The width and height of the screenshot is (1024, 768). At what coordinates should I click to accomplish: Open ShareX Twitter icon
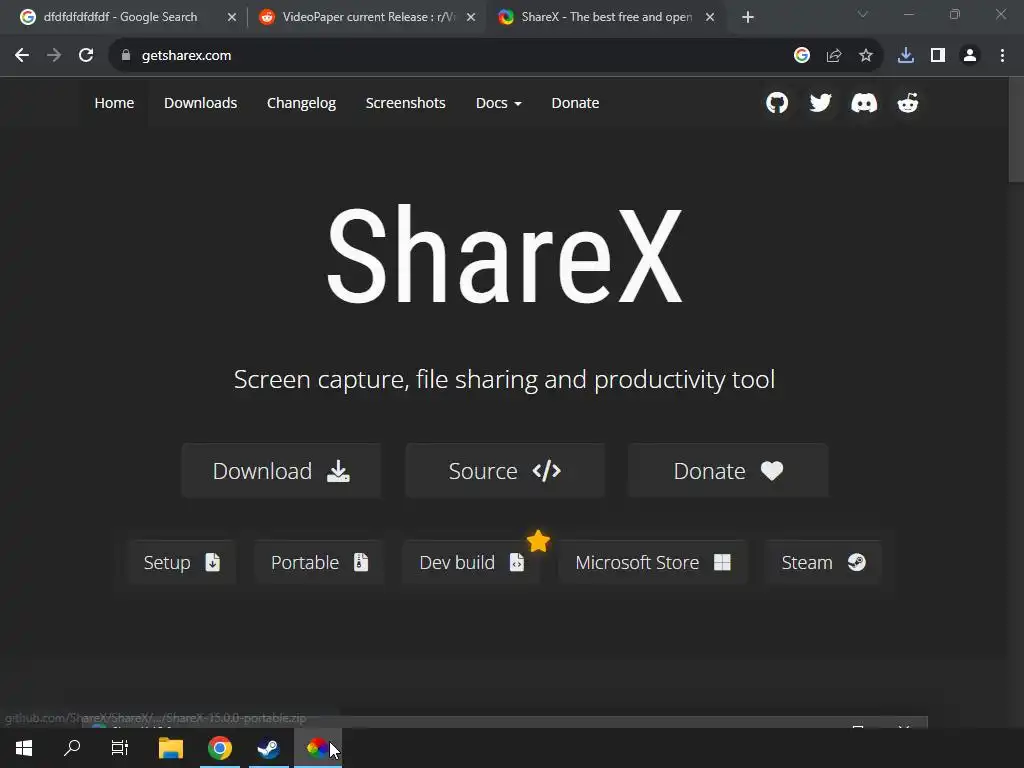820,103
